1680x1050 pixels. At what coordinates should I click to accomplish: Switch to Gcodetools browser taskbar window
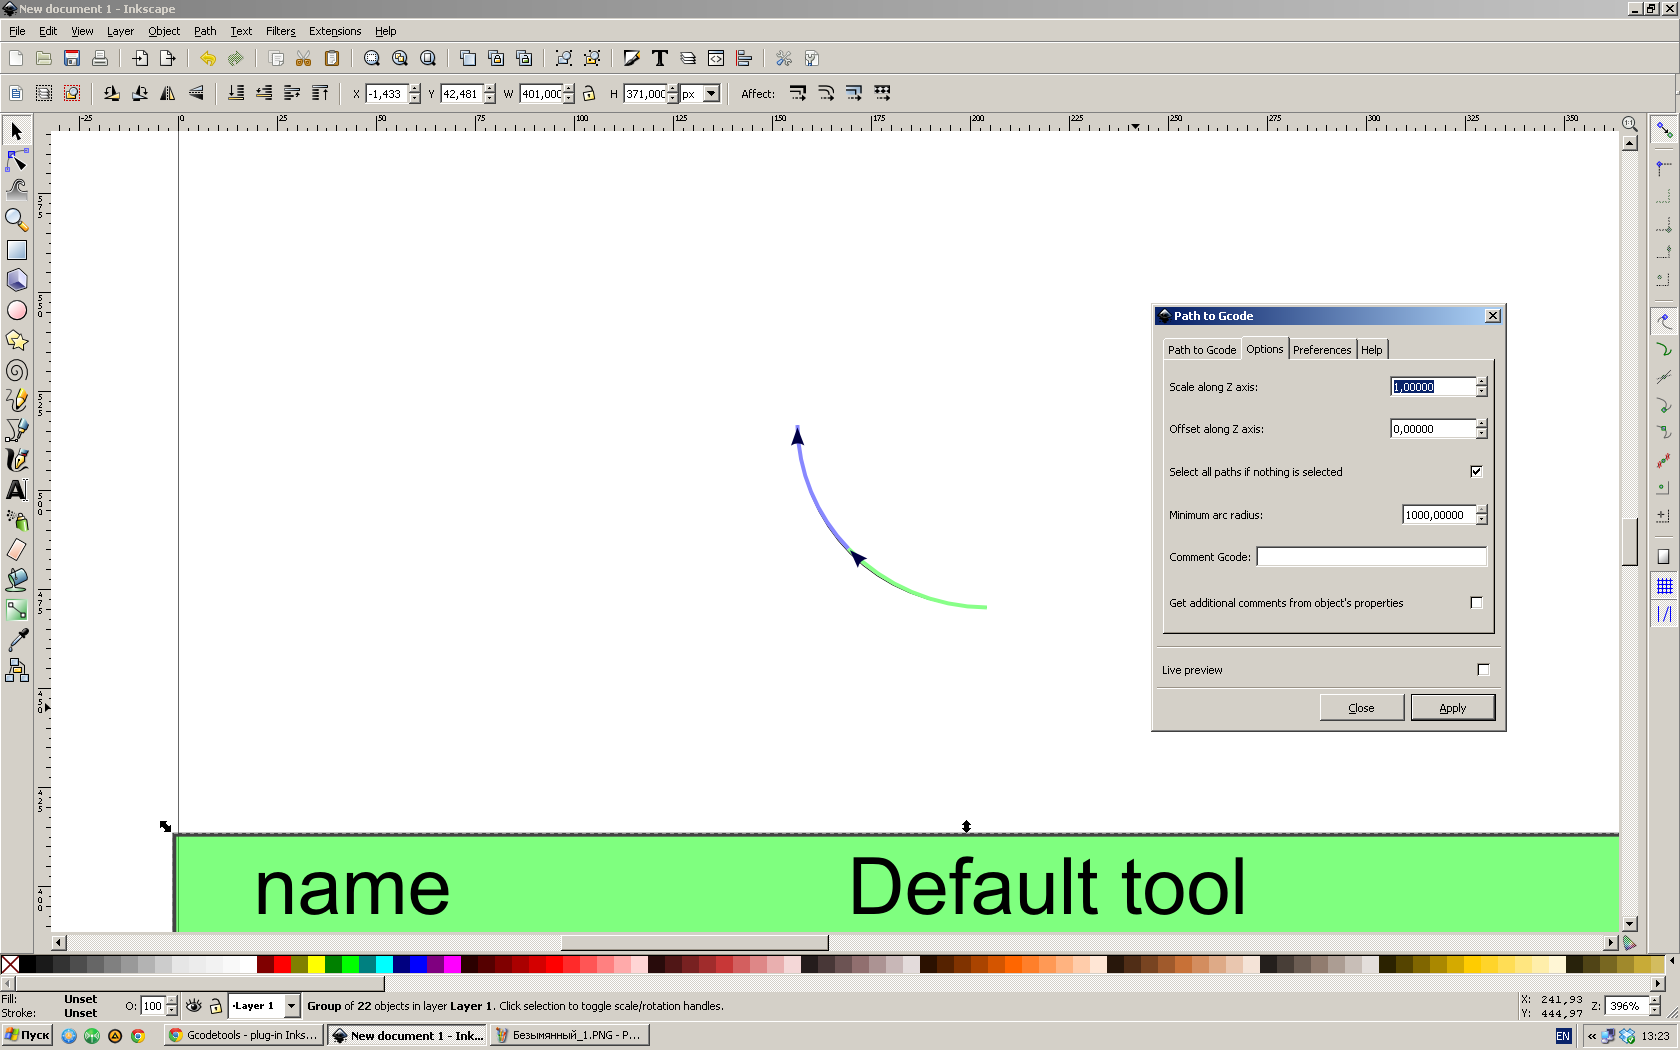pyautogui.click(x=244, y=1035)
